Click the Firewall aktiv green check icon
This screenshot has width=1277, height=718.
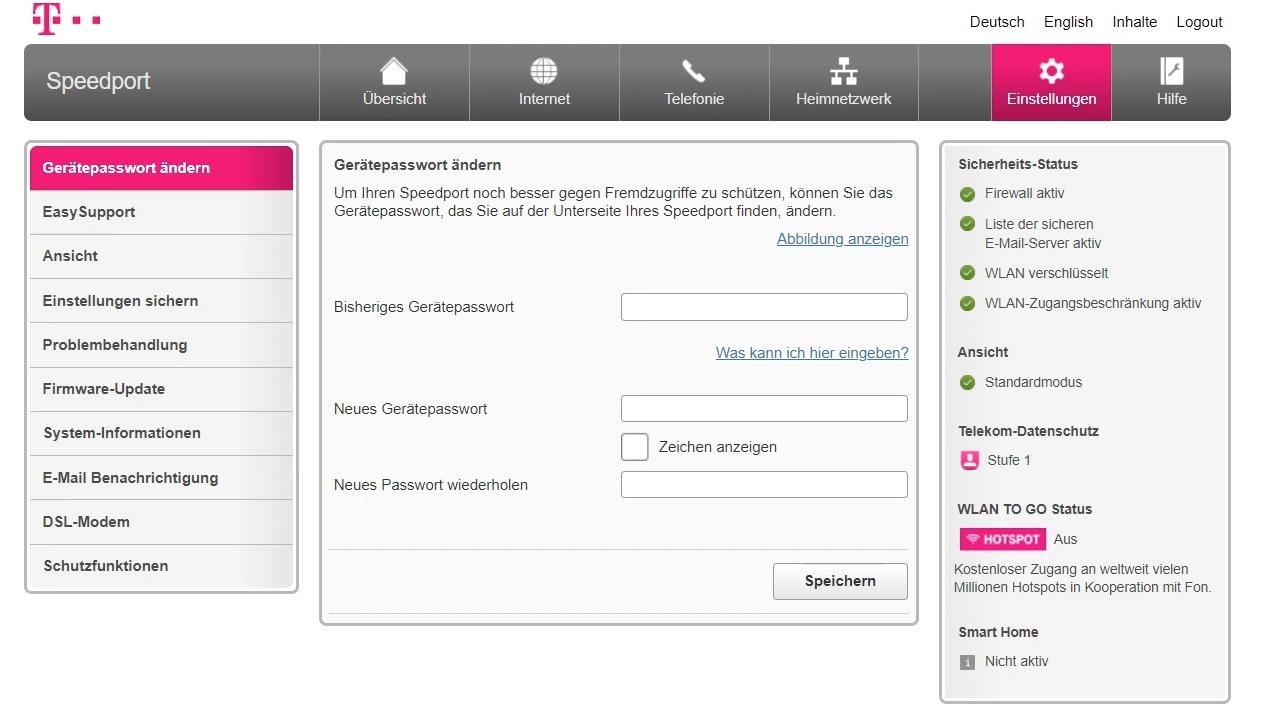(x=967, y=194)
